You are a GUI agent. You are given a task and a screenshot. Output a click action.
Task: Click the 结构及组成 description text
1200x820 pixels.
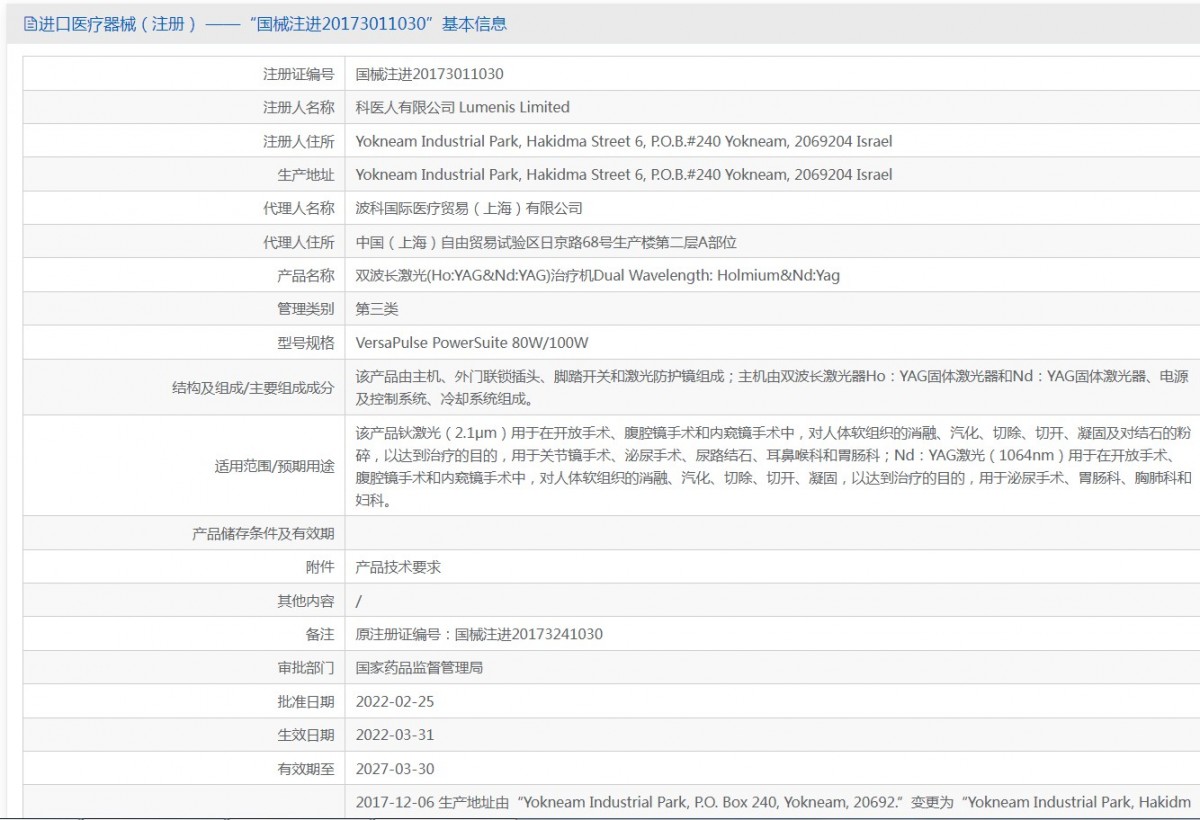771,387
